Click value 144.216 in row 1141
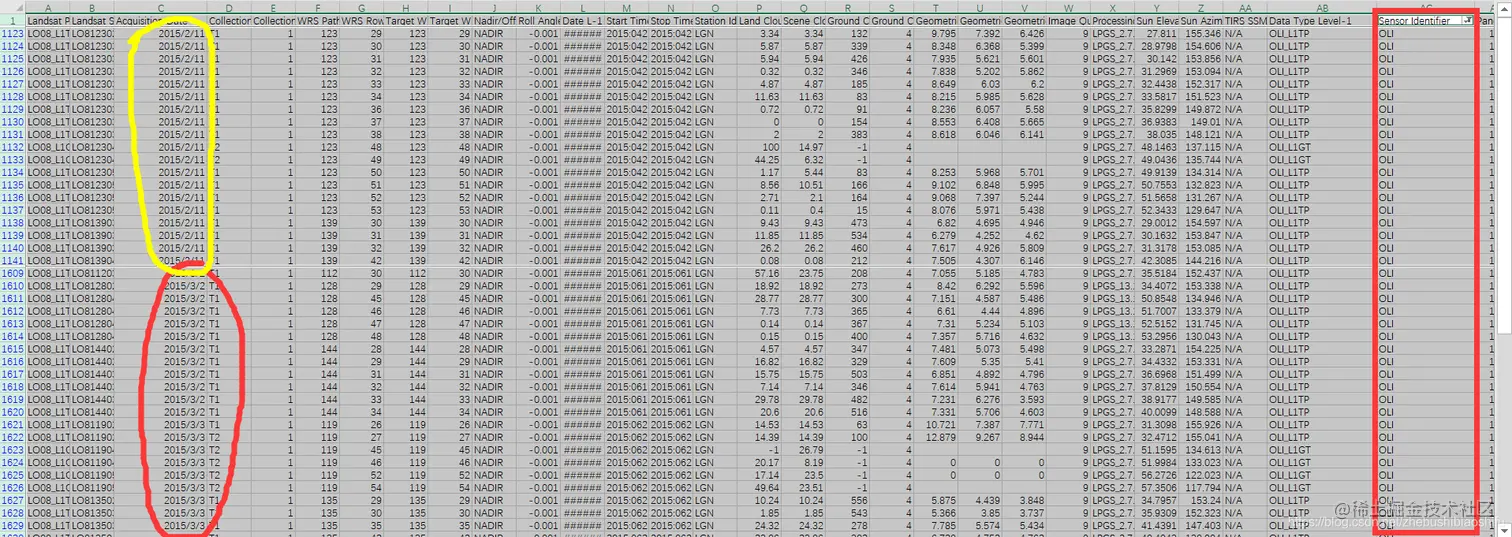The image size is (1512, 537). pyautogui.click(x=1202, y=260)
